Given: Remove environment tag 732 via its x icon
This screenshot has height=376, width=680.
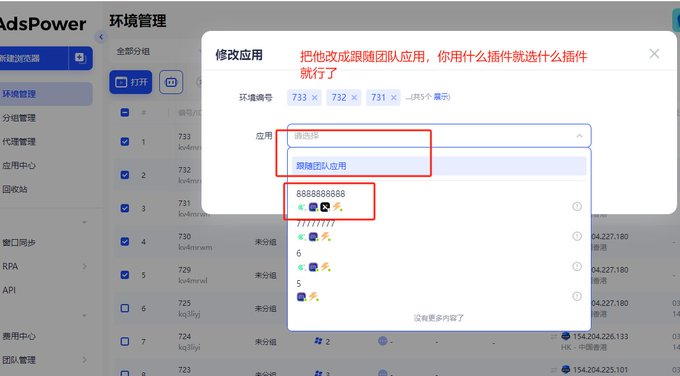Looking at the screenshot, I should pyautogui.click(x=354, y=98).
